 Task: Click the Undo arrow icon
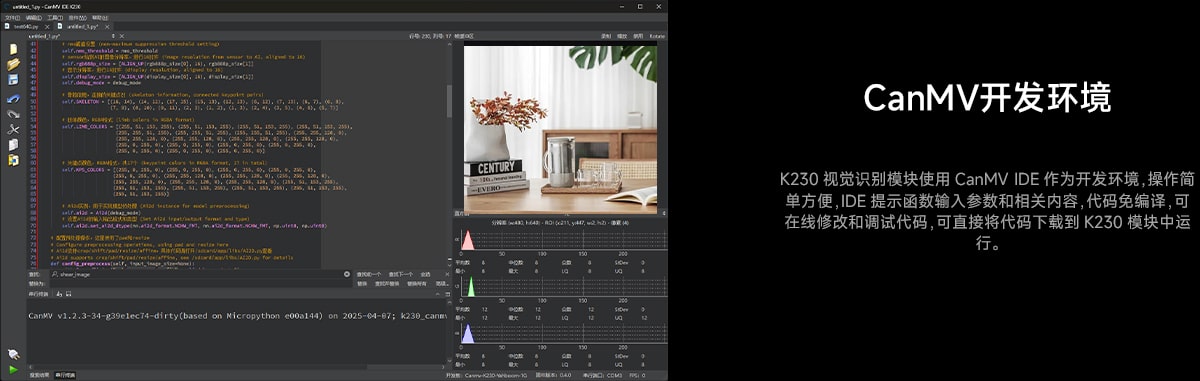13,98
